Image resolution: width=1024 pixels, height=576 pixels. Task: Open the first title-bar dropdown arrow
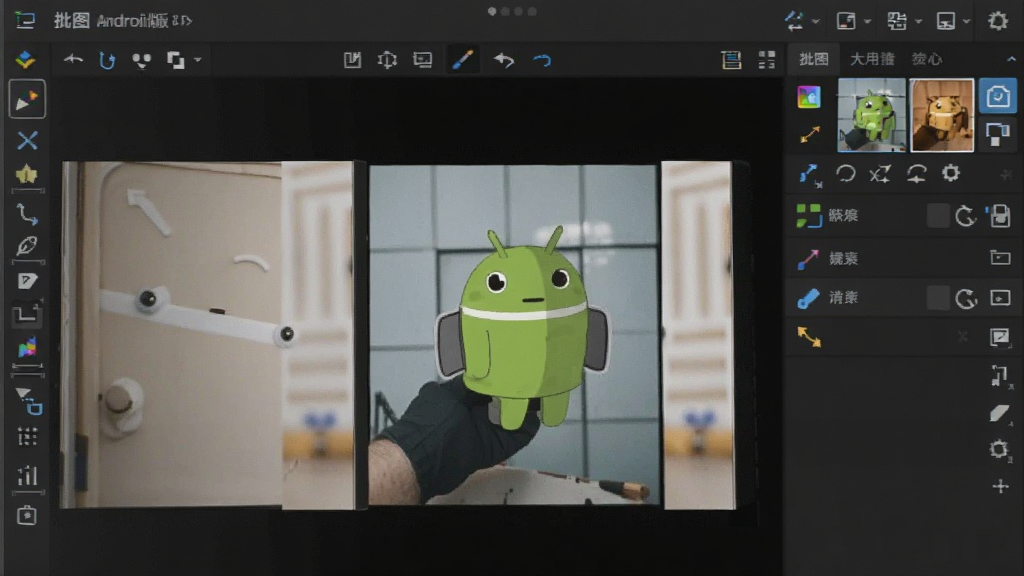point(816,22)
